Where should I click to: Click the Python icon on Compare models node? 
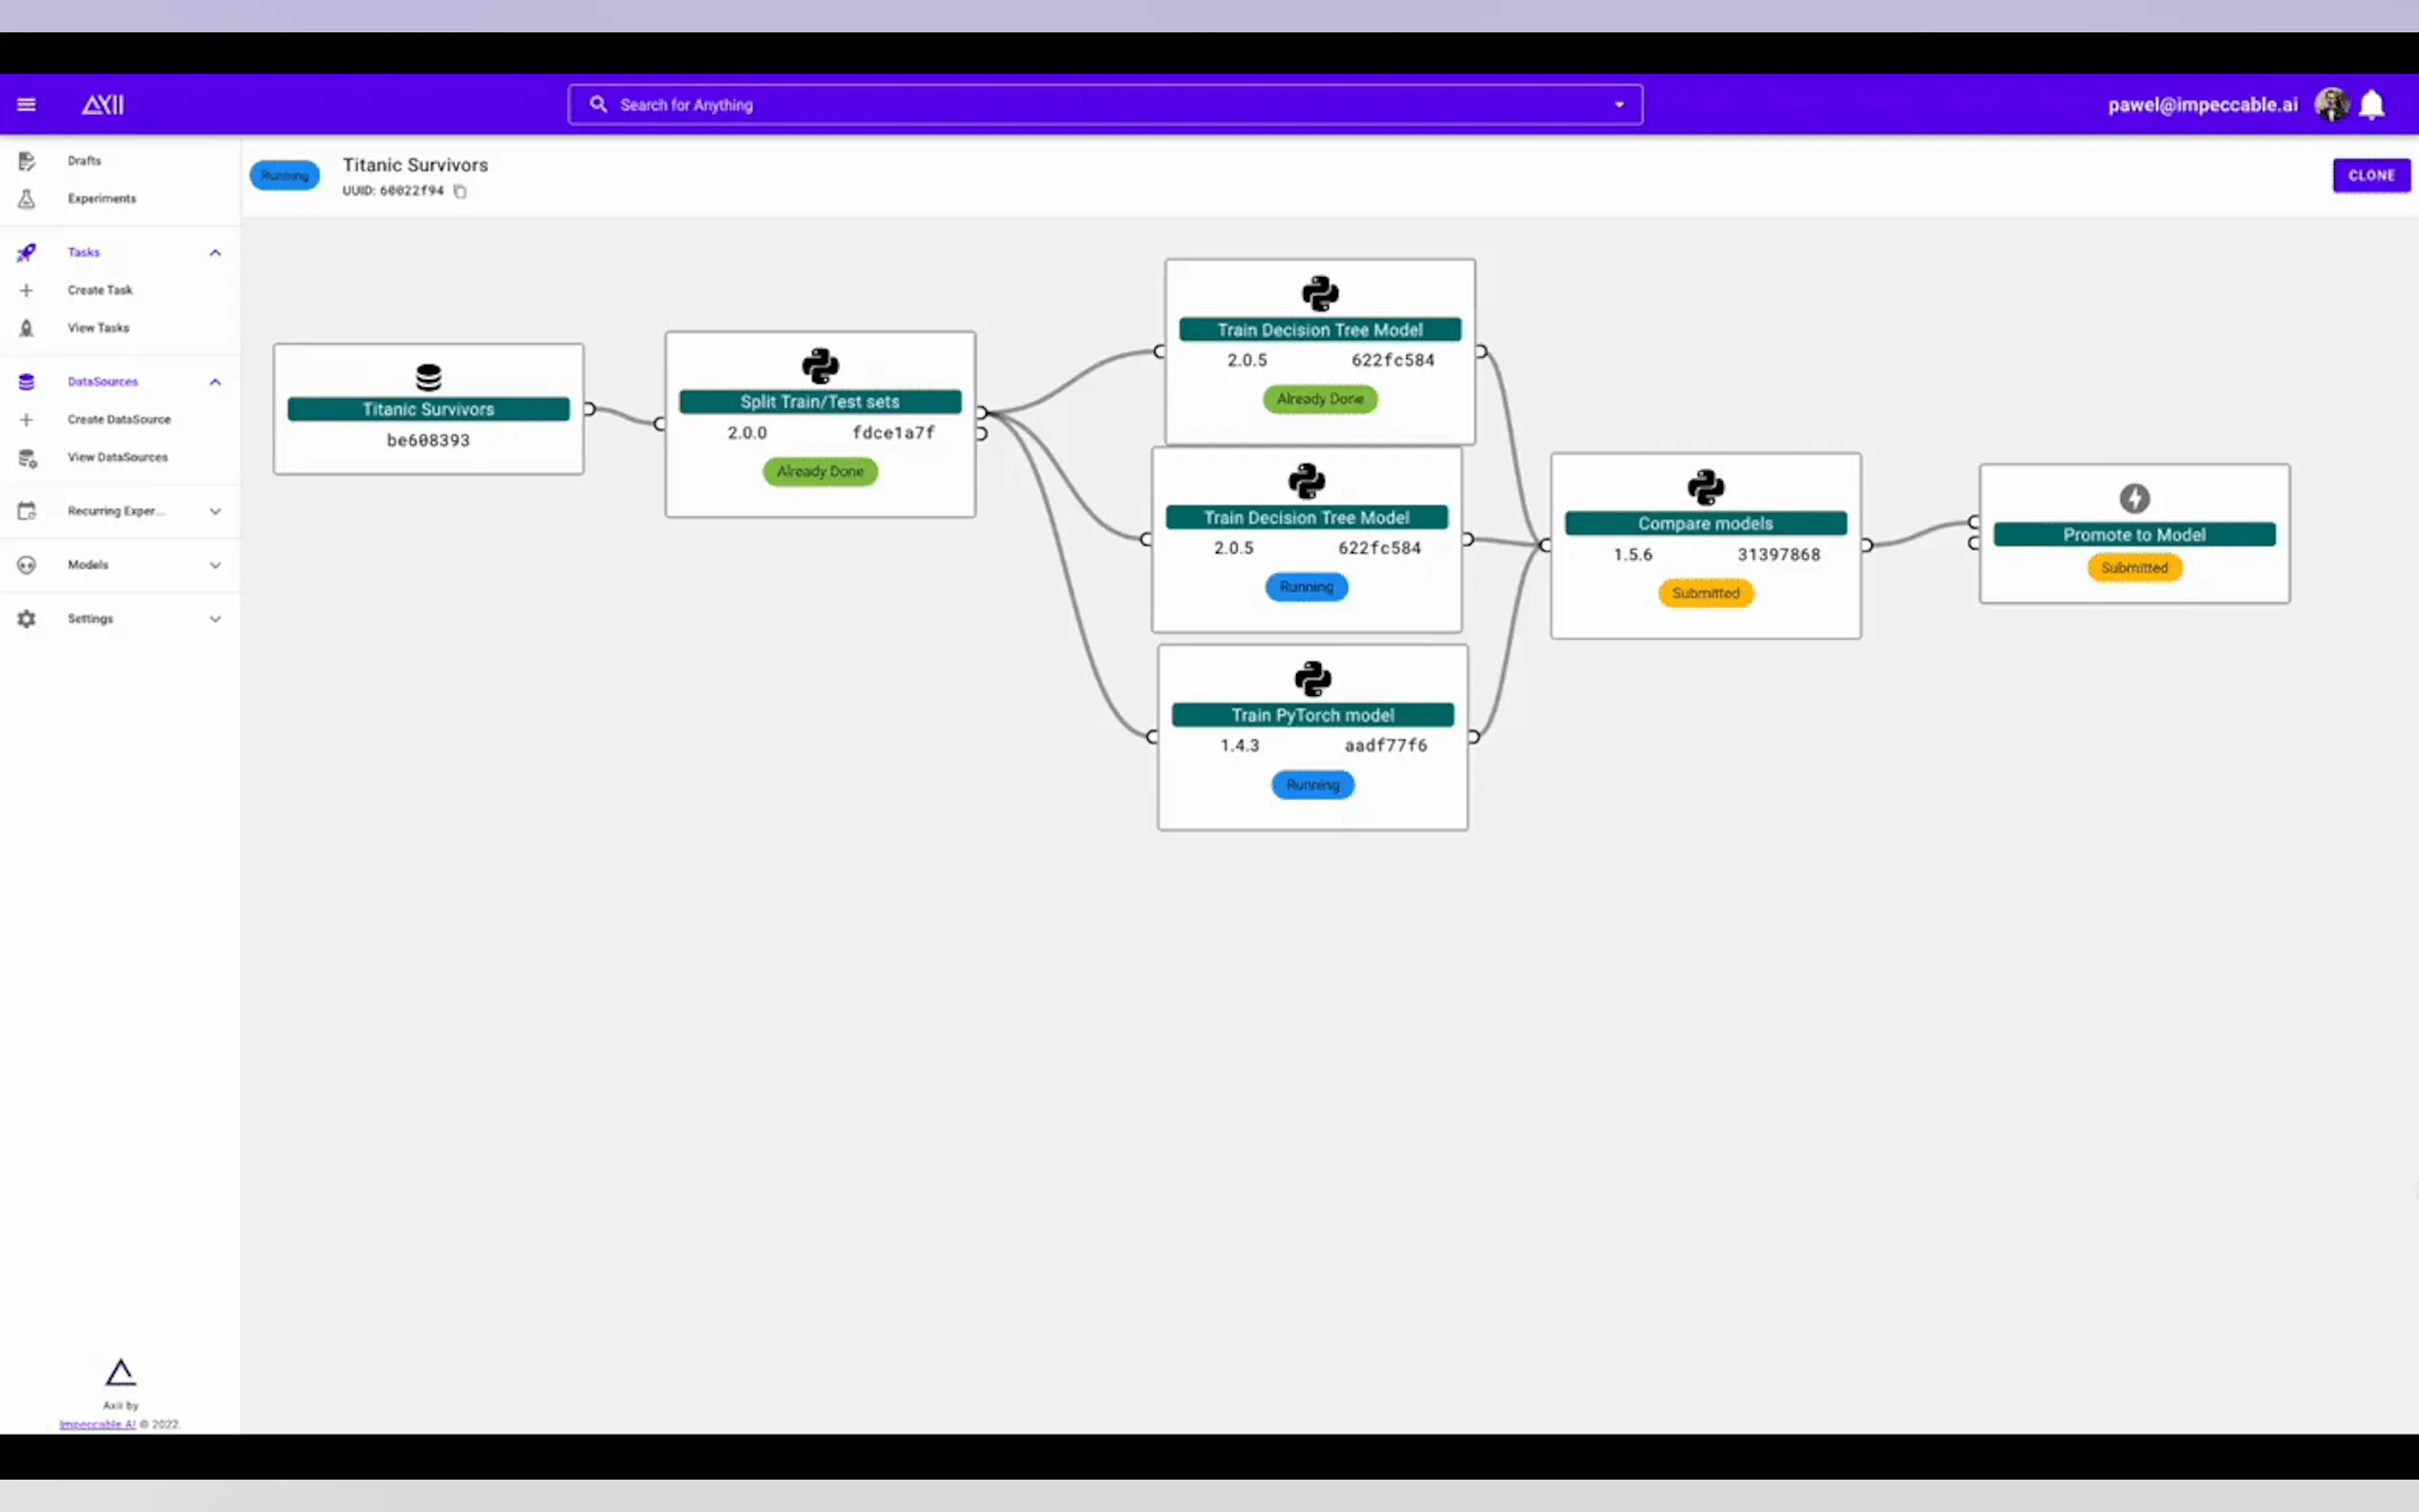(x=1705, y=487)
